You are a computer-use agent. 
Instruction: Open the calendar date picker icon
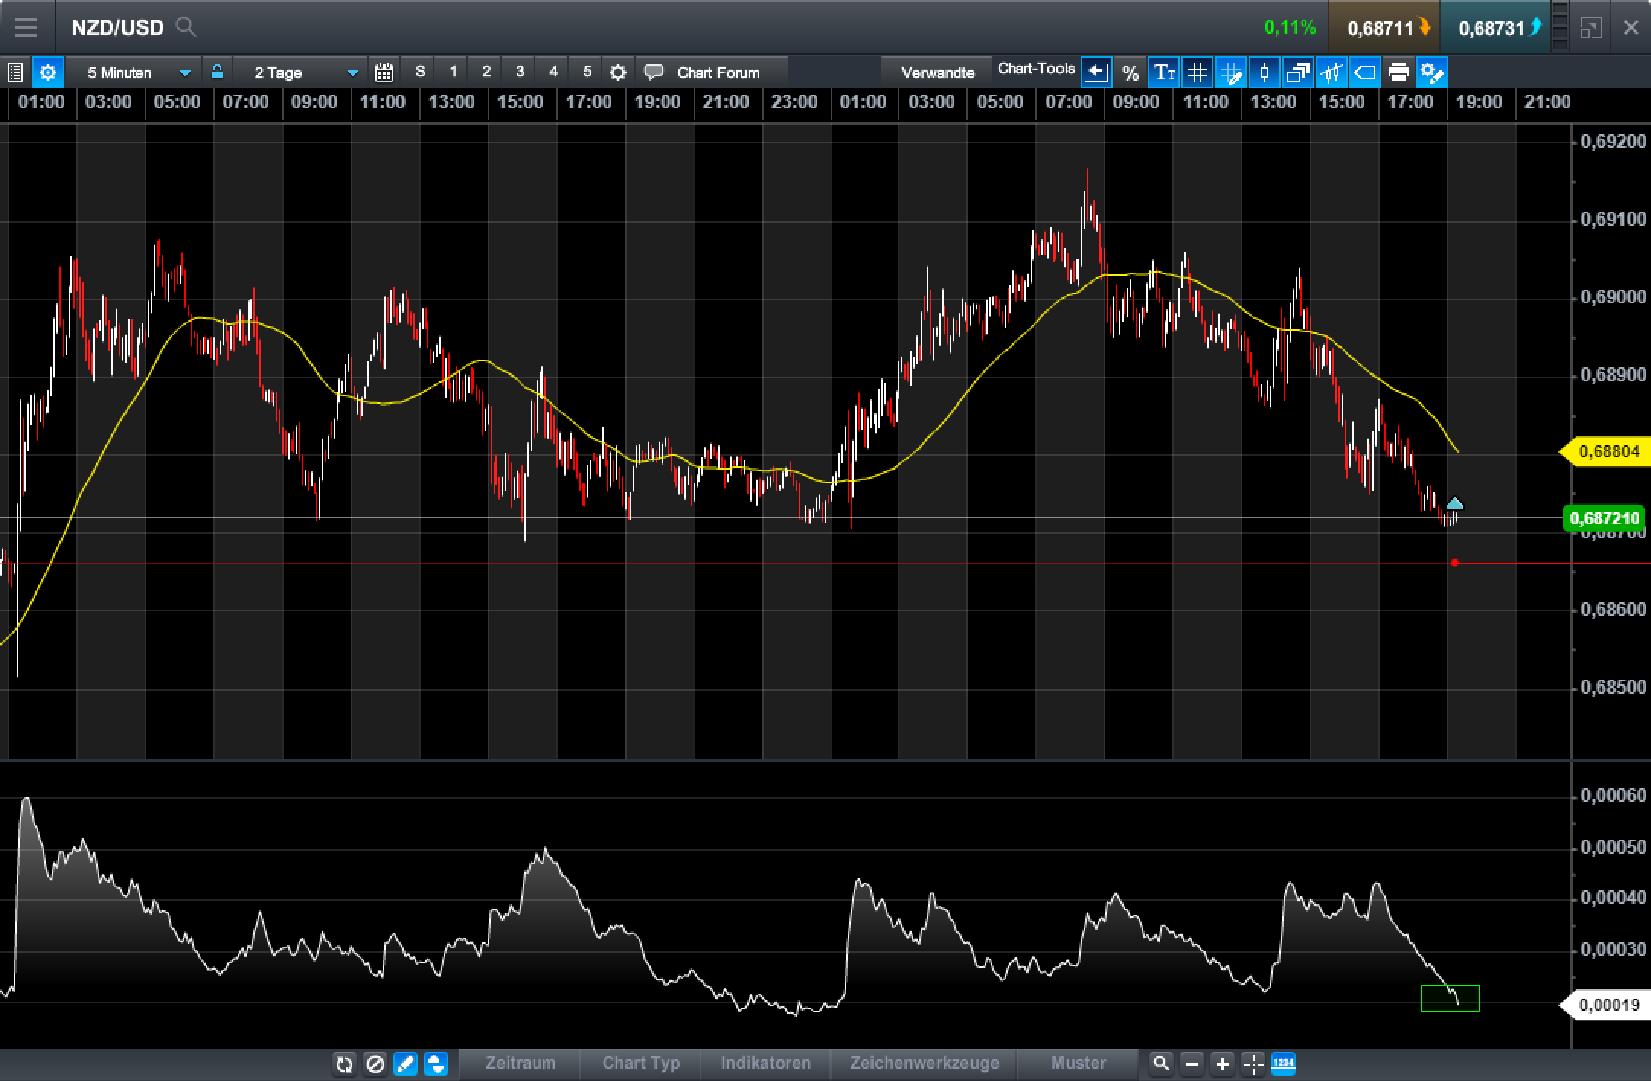click(383, 71)
